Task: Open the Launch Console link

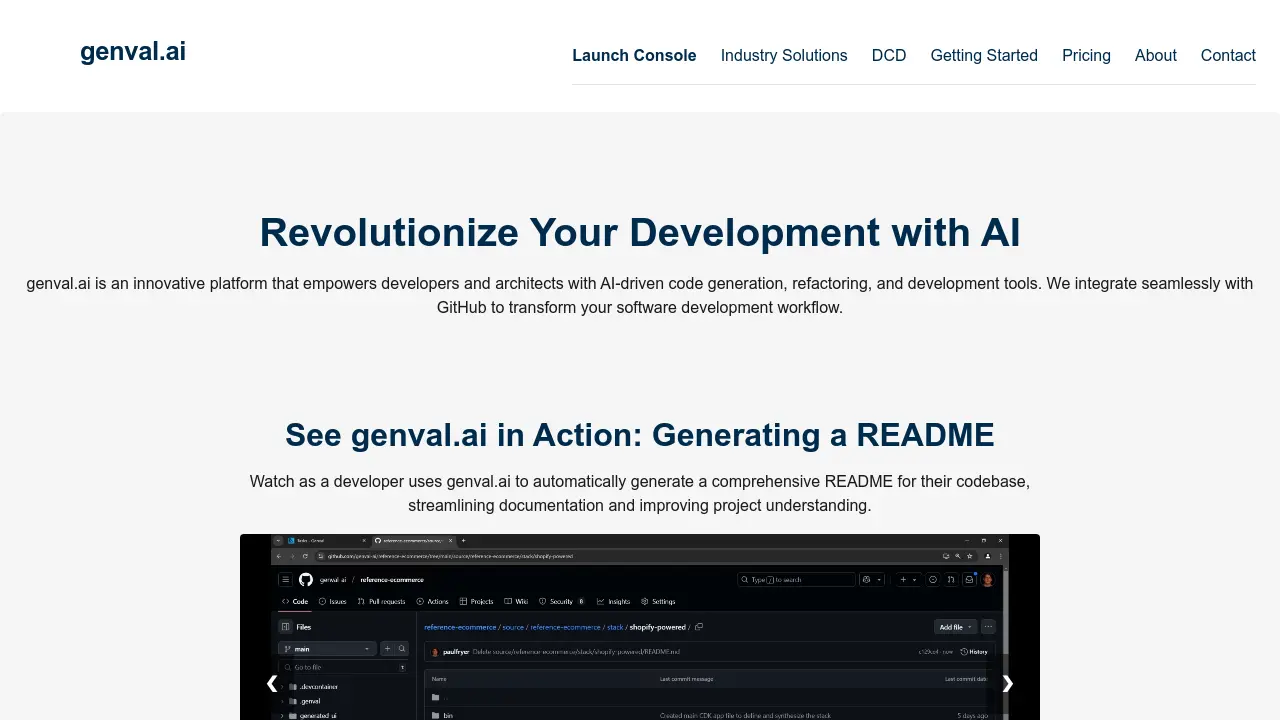Action: pyautogui.click(x=634, y=56)
